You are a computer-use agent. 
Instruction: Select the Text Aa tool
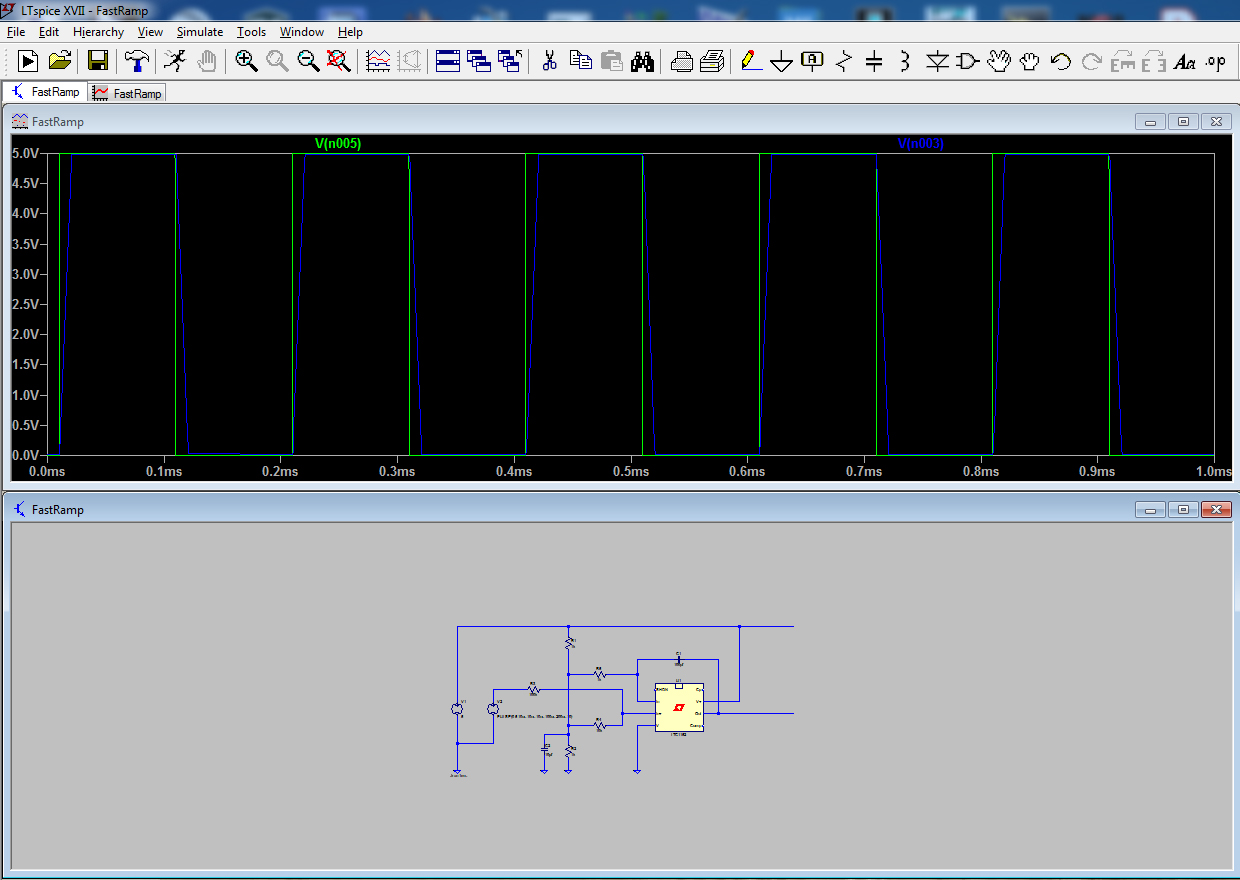1185,61
